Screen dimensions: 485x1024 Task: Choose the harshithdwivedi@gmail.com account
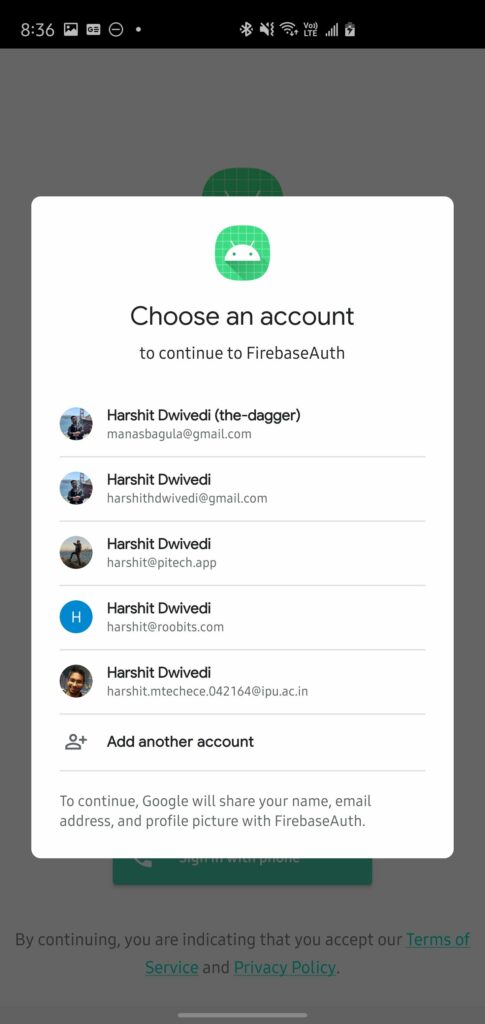(242, 488)
